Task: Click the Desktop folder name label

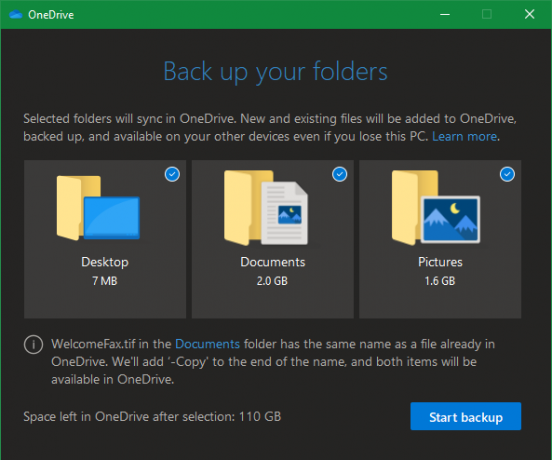Action: (105, 262)
